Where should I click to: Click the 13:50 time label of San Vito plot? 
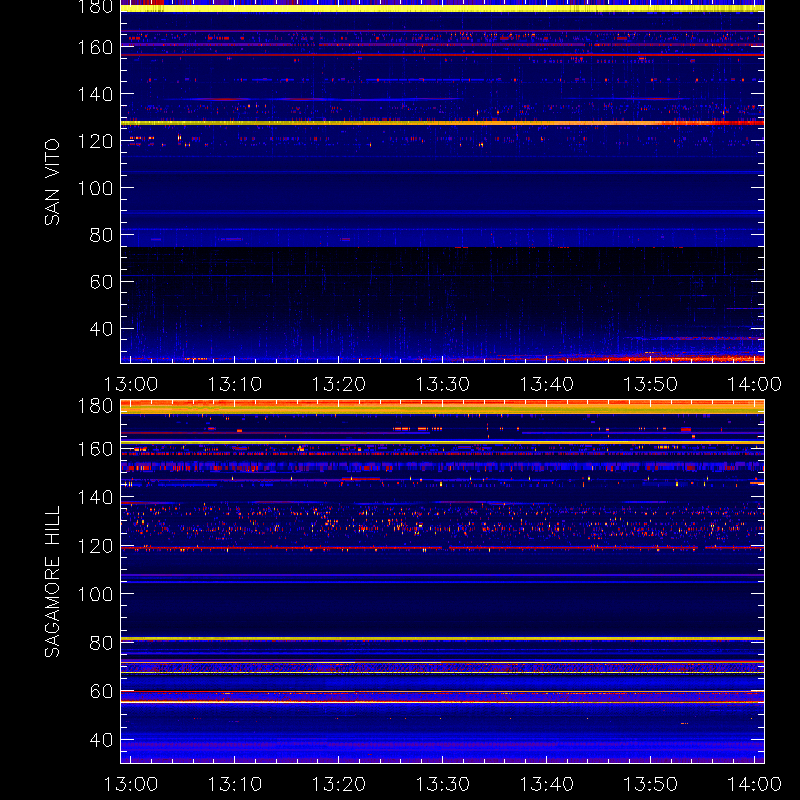click(651, 384)
